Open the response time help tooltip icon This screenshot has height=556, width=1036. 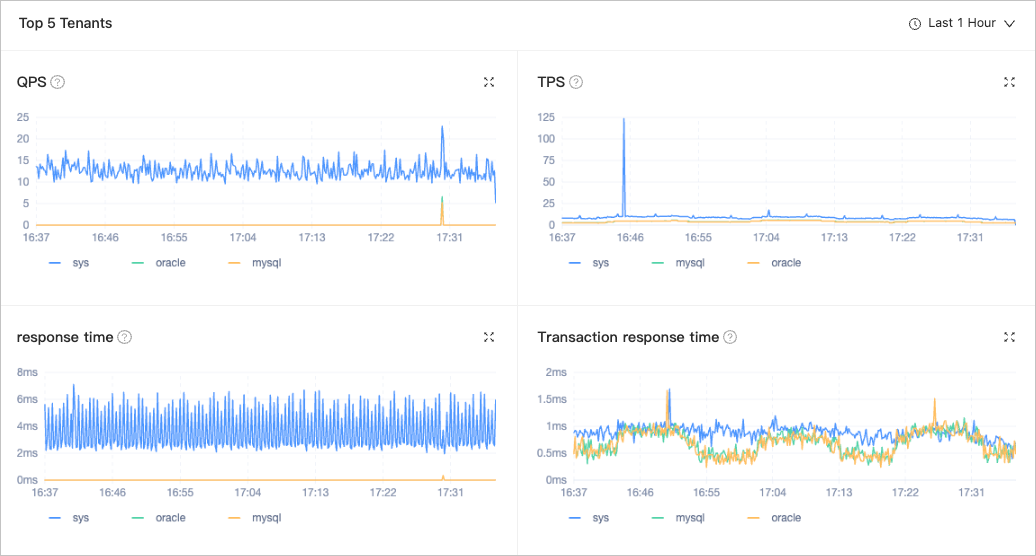[x=124, y=337]
